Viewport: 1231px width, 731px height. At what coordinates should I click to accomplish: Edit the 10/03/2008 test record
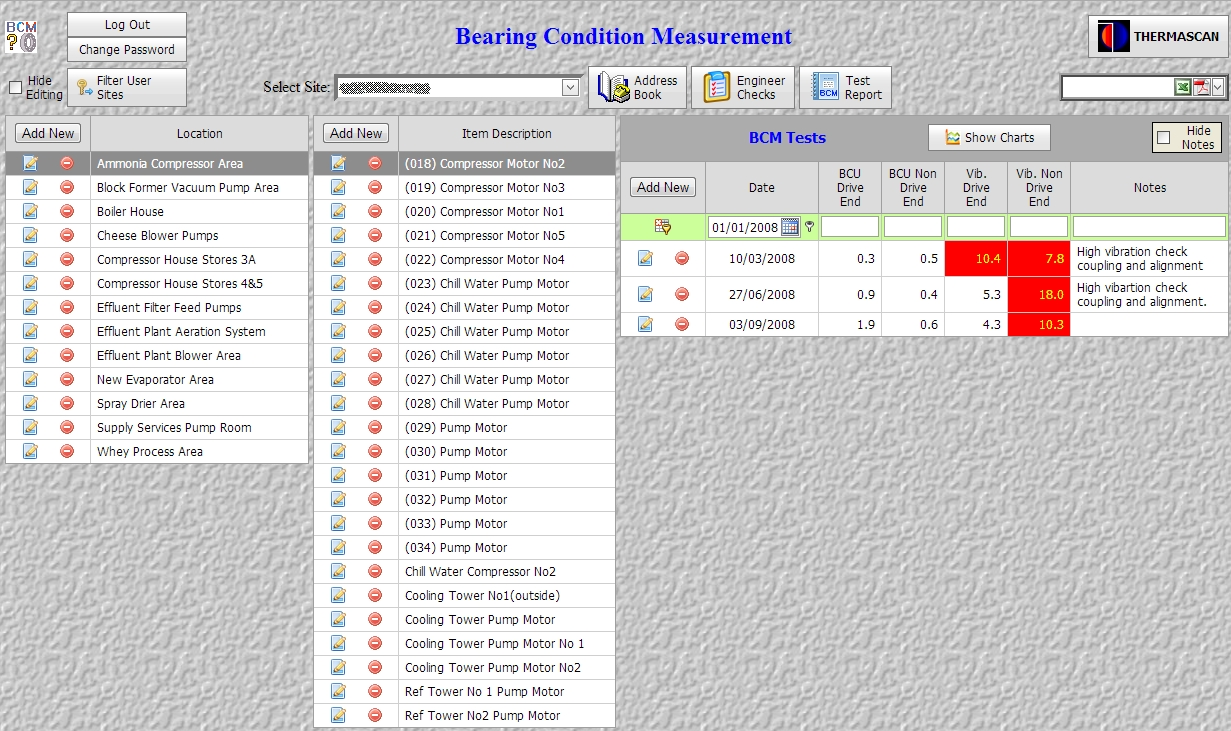coord(645,258)
